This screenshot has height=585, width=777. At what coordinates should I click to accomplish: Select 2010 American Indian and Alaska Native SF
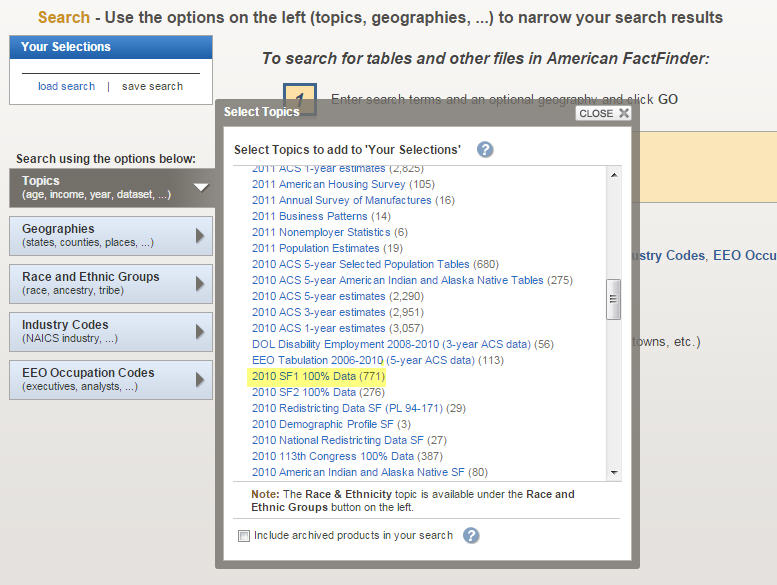(x=358, y=473)
